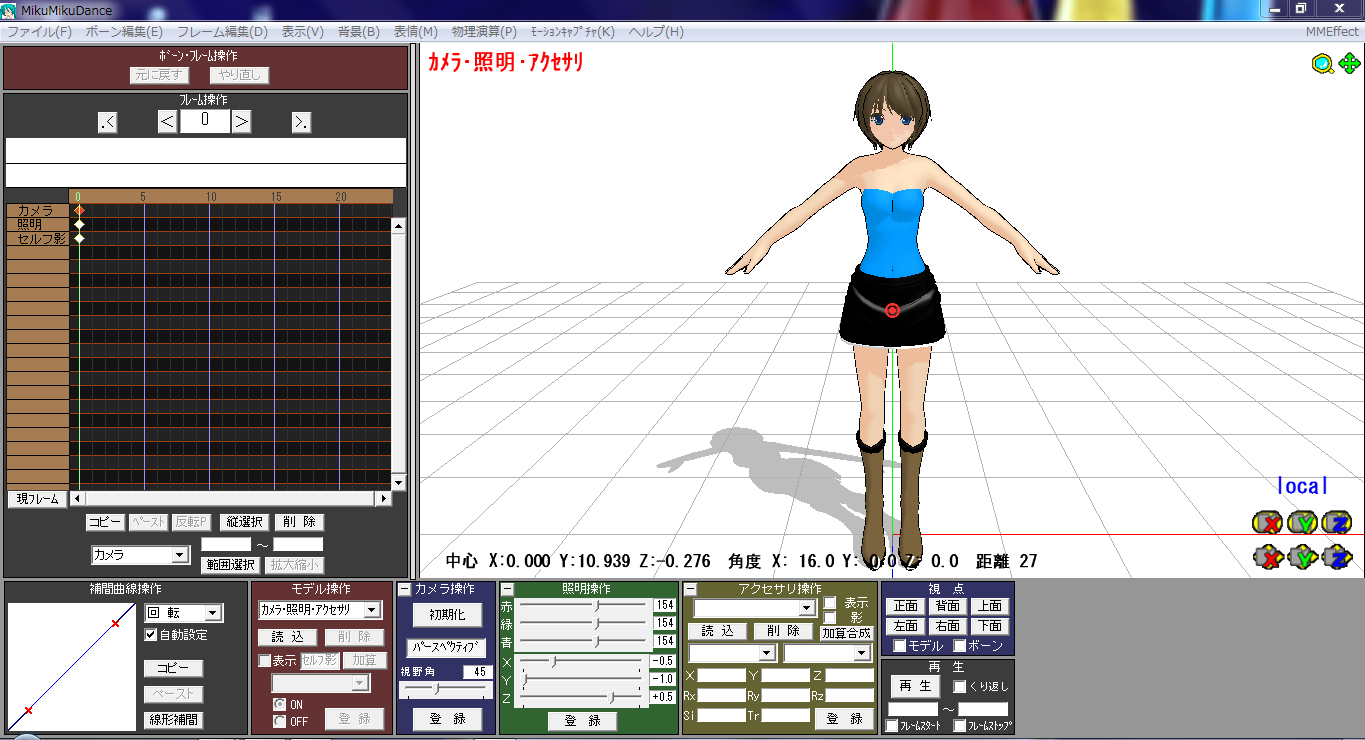The image size is (1365, 740).
Task: Click the 縦選択 button
Action: pos(244,522)
